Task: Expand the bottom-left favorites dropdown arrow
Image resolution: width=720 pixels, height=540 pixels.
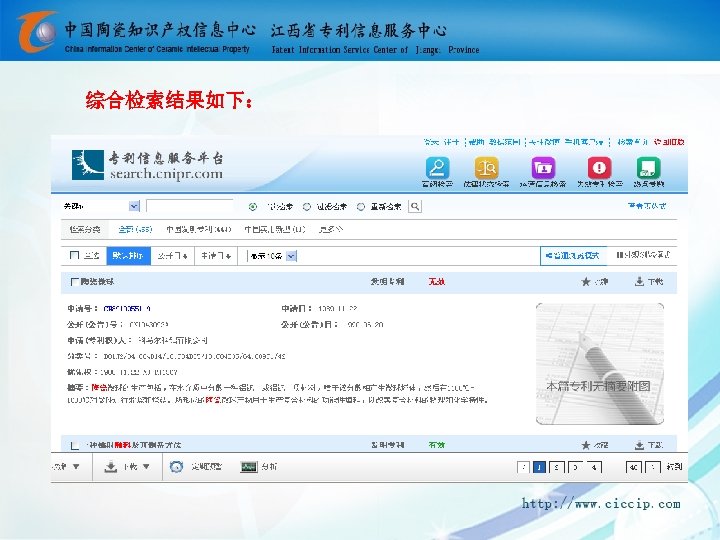Action: click(76, 467)
